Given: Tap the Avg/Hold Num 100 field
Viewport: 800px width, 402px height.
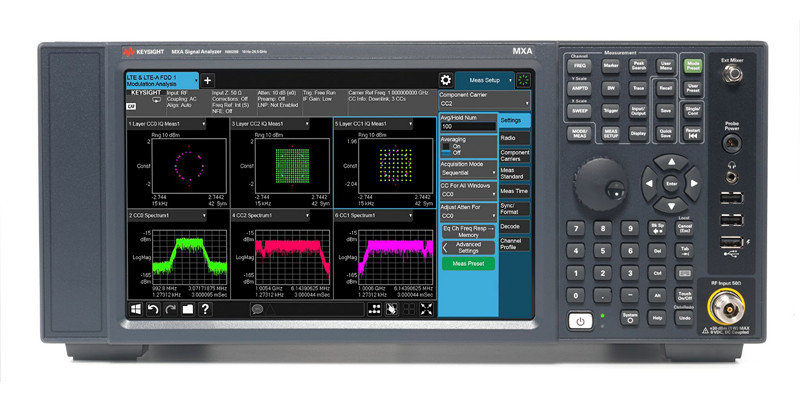Looking at the screenshot, I should click(468, 127).
